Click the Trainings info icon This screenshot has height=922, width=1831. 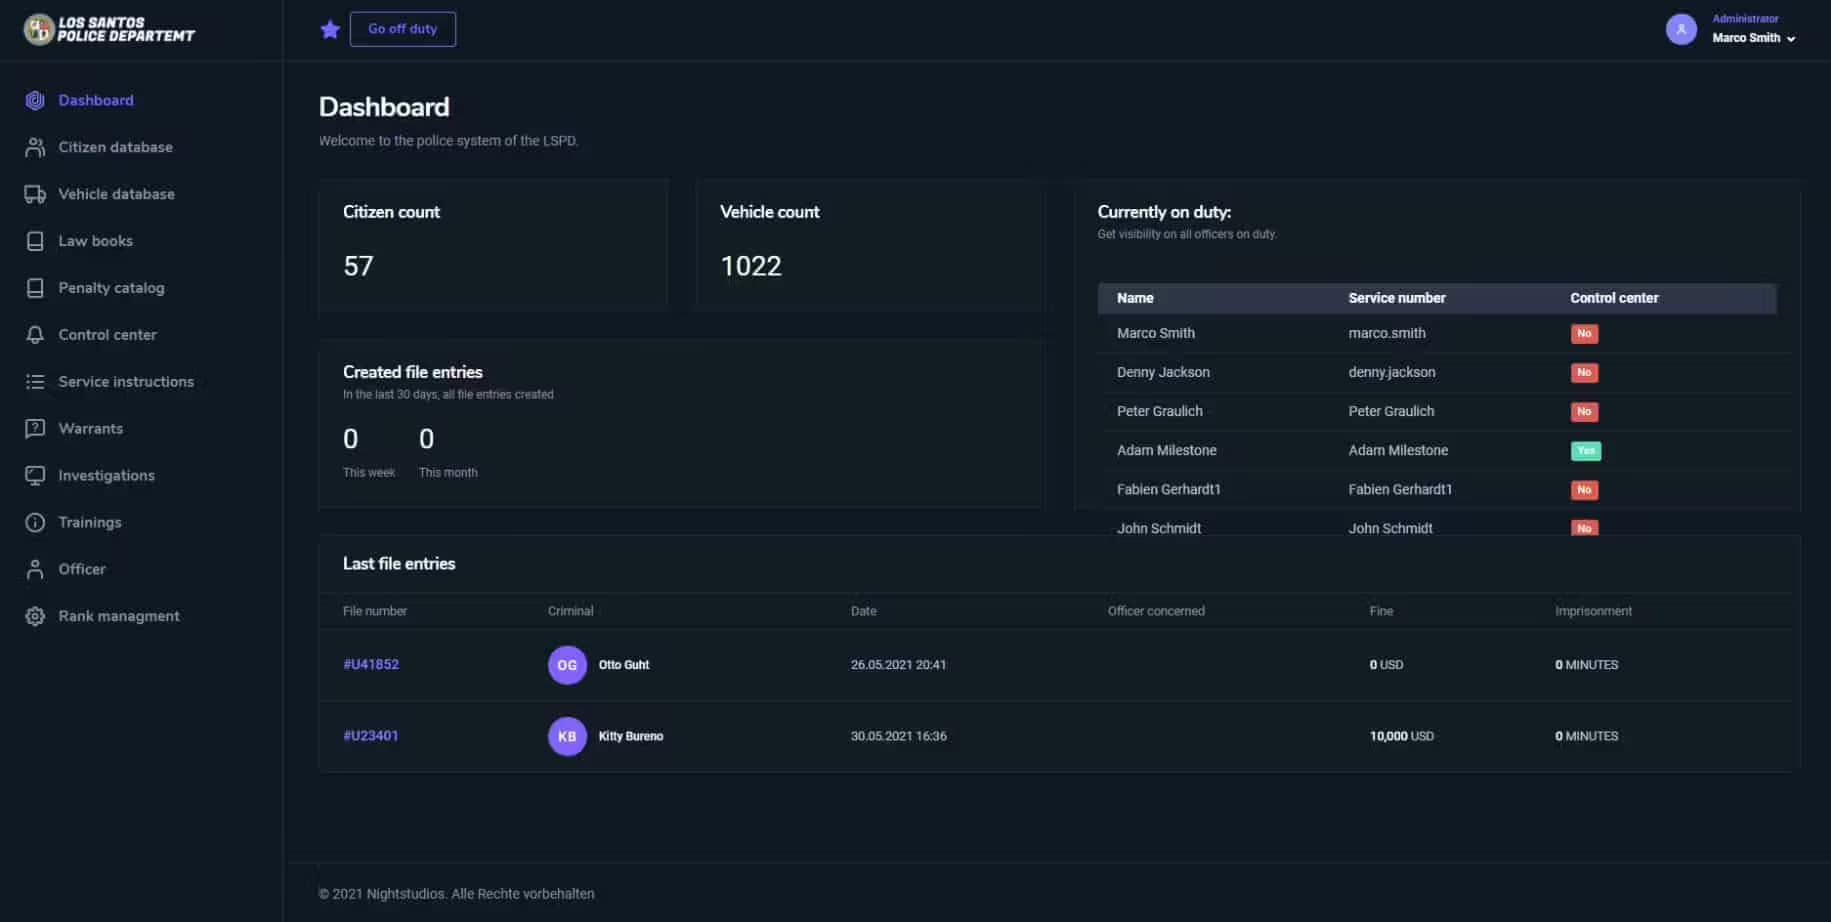click(x=35, y=522)
